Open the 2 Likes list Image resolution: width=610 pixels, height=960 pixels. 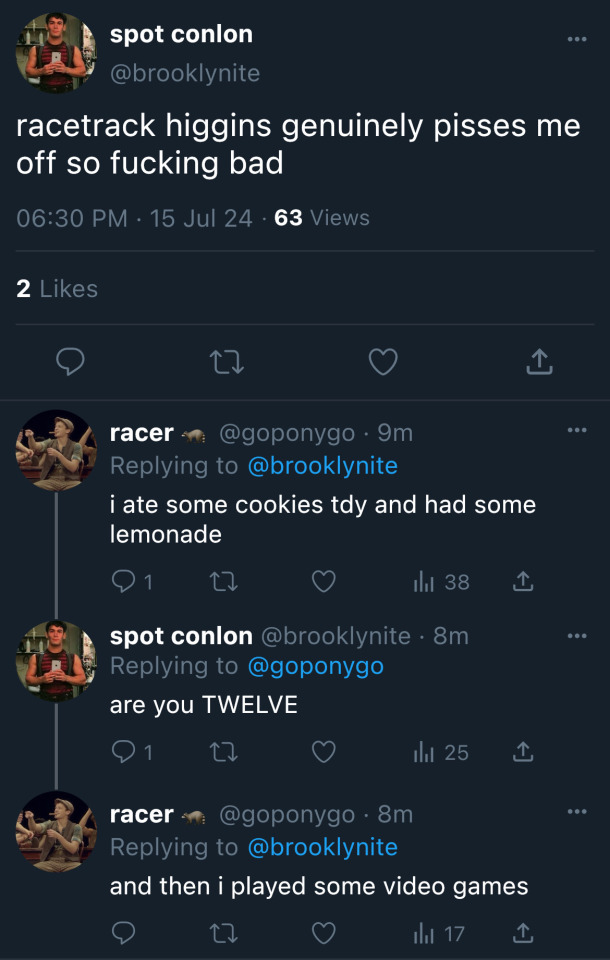pyautogui.click(x=57, y=289)
